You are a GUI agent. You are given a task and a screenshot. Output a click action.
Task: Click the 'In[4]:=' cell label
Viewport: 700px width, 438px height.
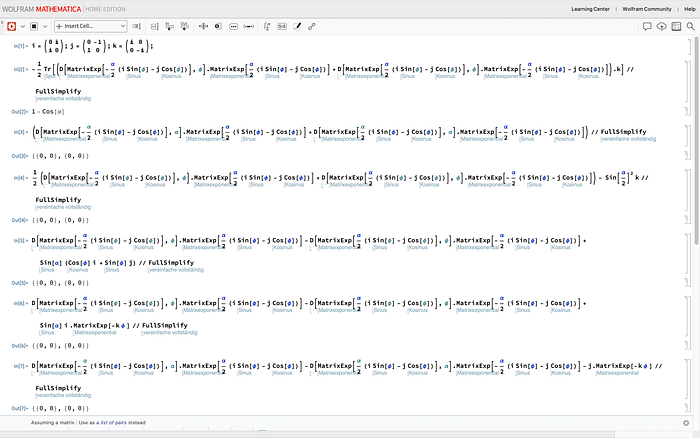click(x=21, y=178)
